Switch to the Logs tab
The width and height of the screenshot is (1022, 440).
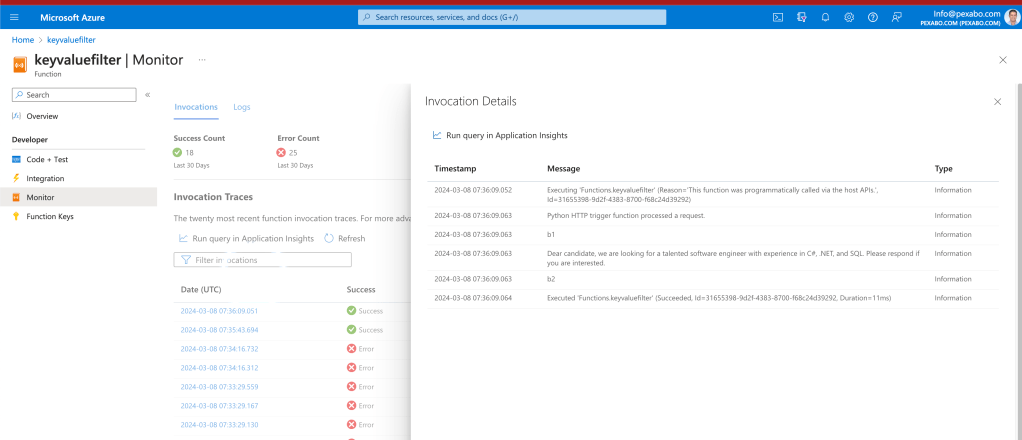[242, 107]
